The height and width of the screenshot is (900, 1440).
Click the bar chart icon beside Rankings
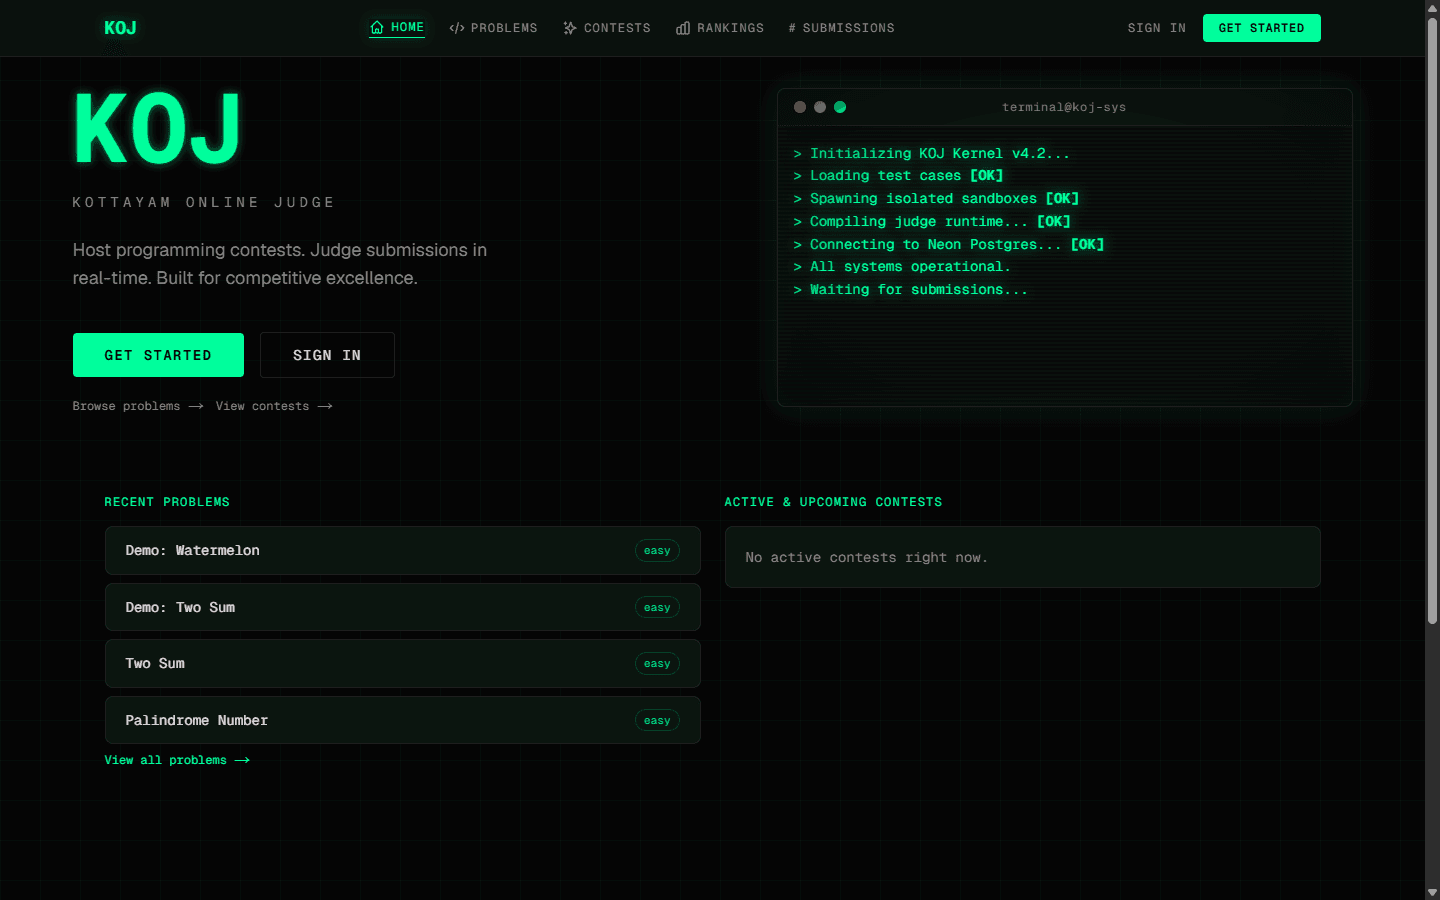(683, 28)
